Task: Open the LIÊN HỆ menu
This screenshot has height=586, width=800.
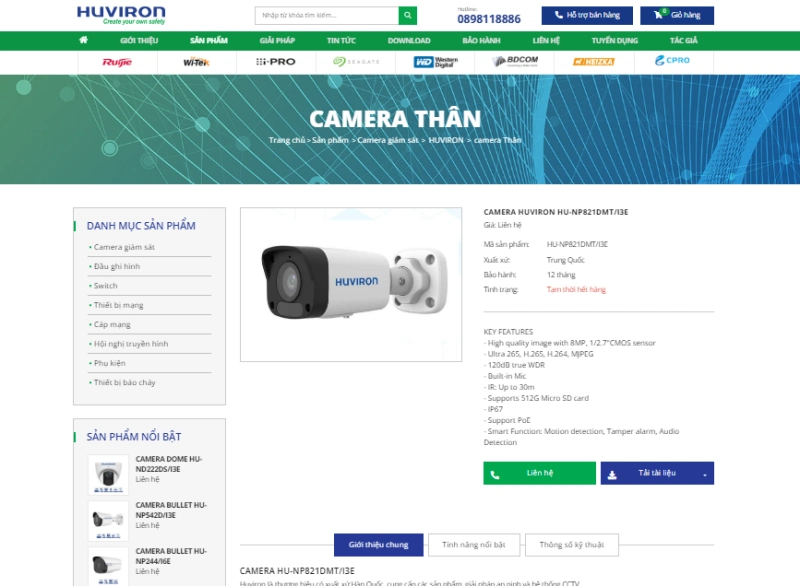Action: [546, 41]
